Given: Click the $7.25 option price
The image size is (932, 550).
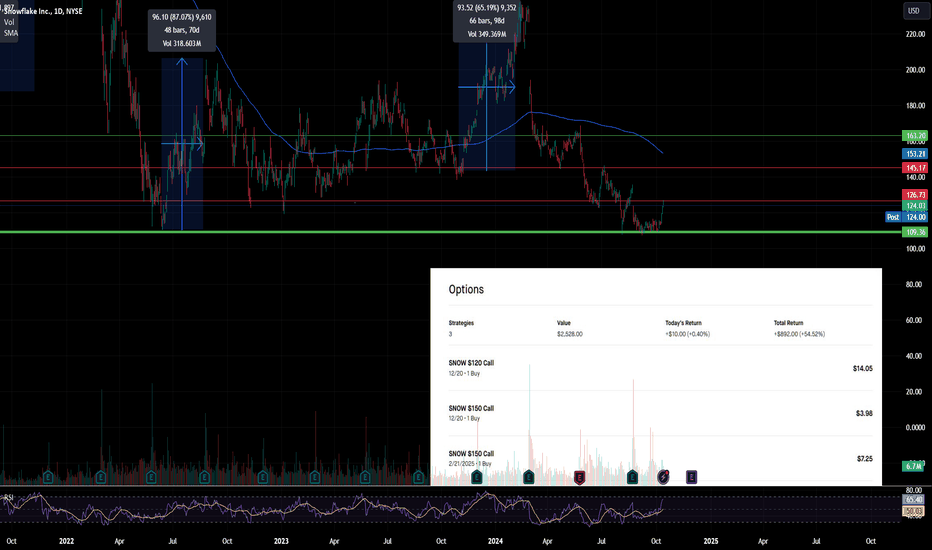Looking at the screenshot, I should tap(865, 459).
